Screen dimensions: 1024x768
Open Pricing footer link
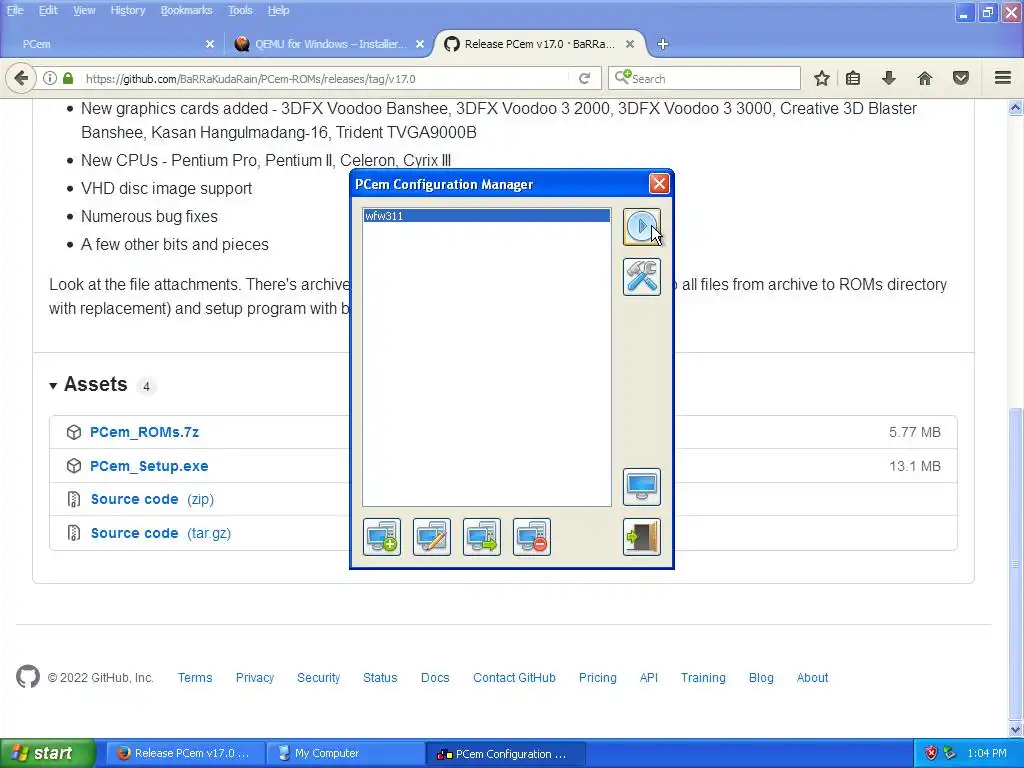click(598, 678)
